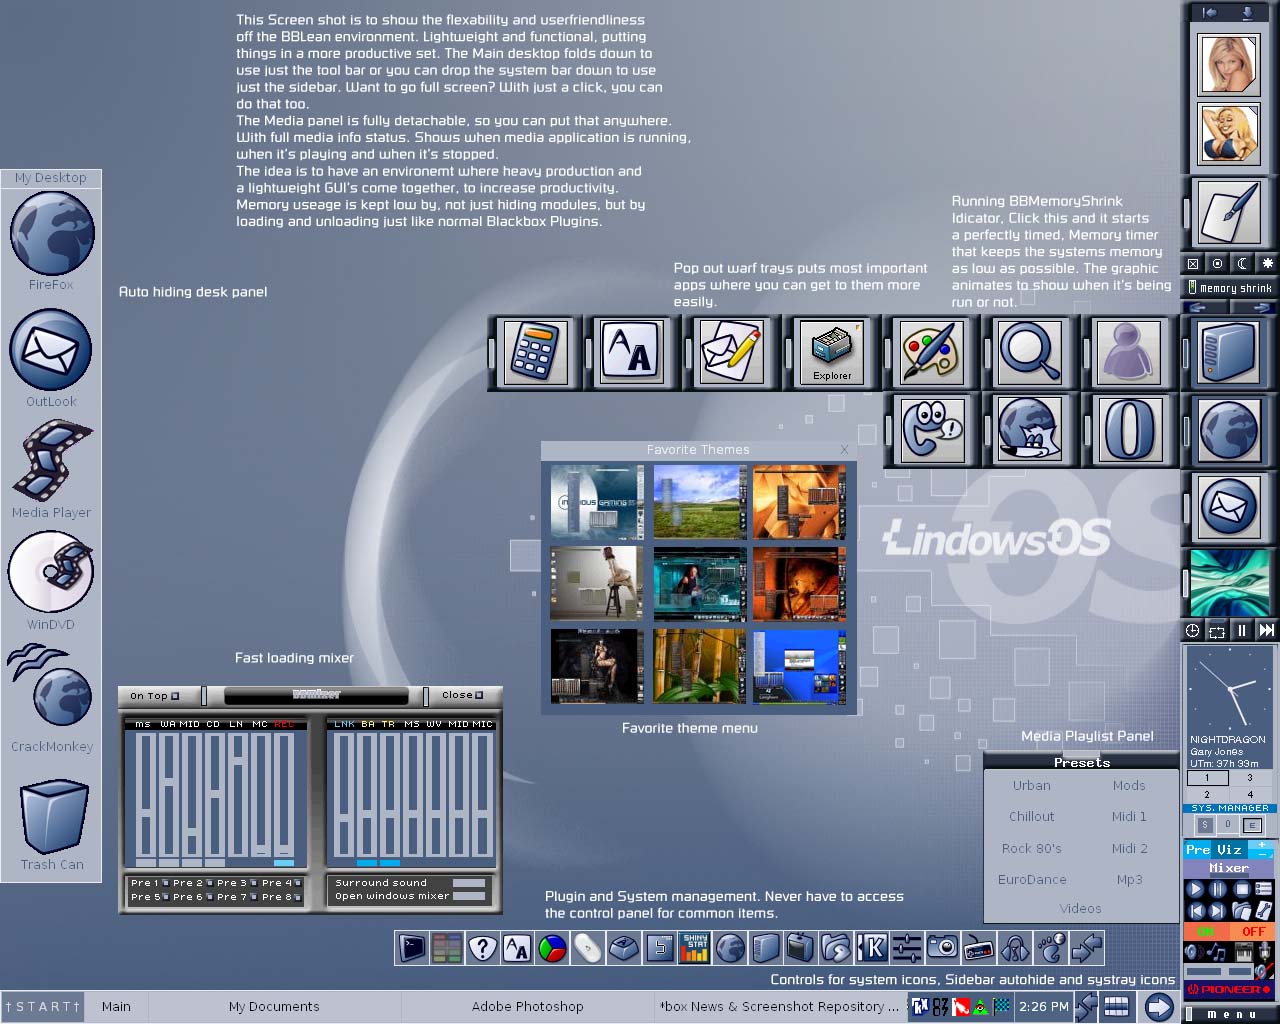
Task: Click the terminal icon in bottom toolbar
Action: tap(412, 947)
